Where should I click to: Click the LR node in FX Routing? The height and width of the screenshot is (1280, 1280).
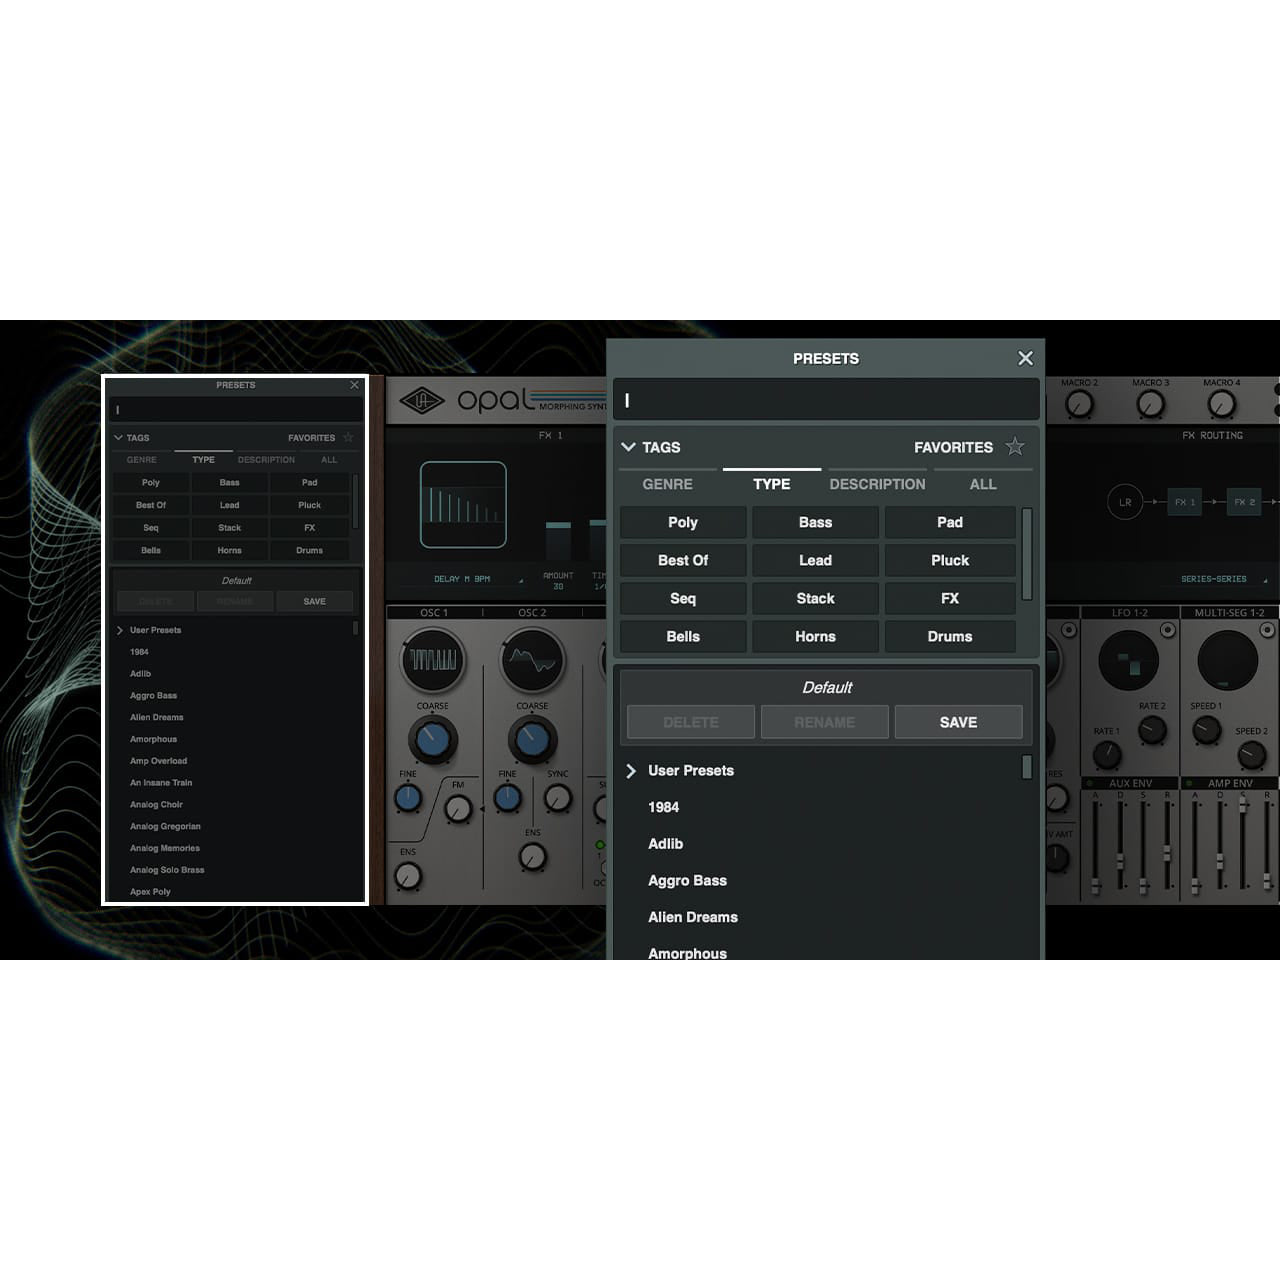1125,502
